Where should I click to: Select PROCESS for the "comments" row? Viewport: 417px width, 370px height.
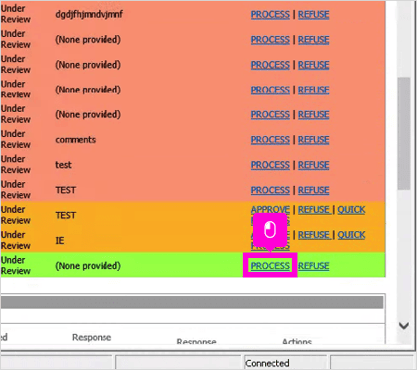pyautogui.click(x=270, y=140)
